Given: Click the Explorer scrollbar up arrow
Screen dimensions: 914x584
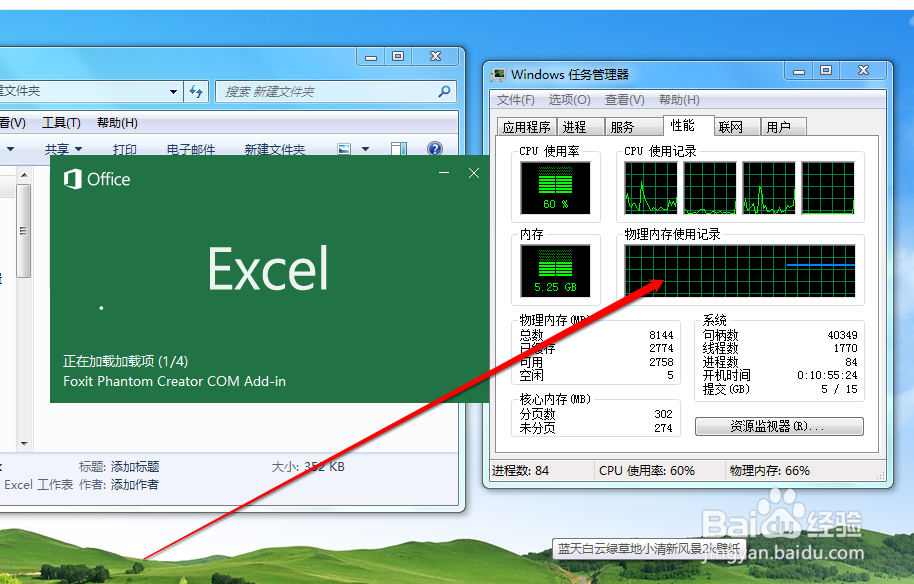Looking at the screenshot, I should point(24,175).
